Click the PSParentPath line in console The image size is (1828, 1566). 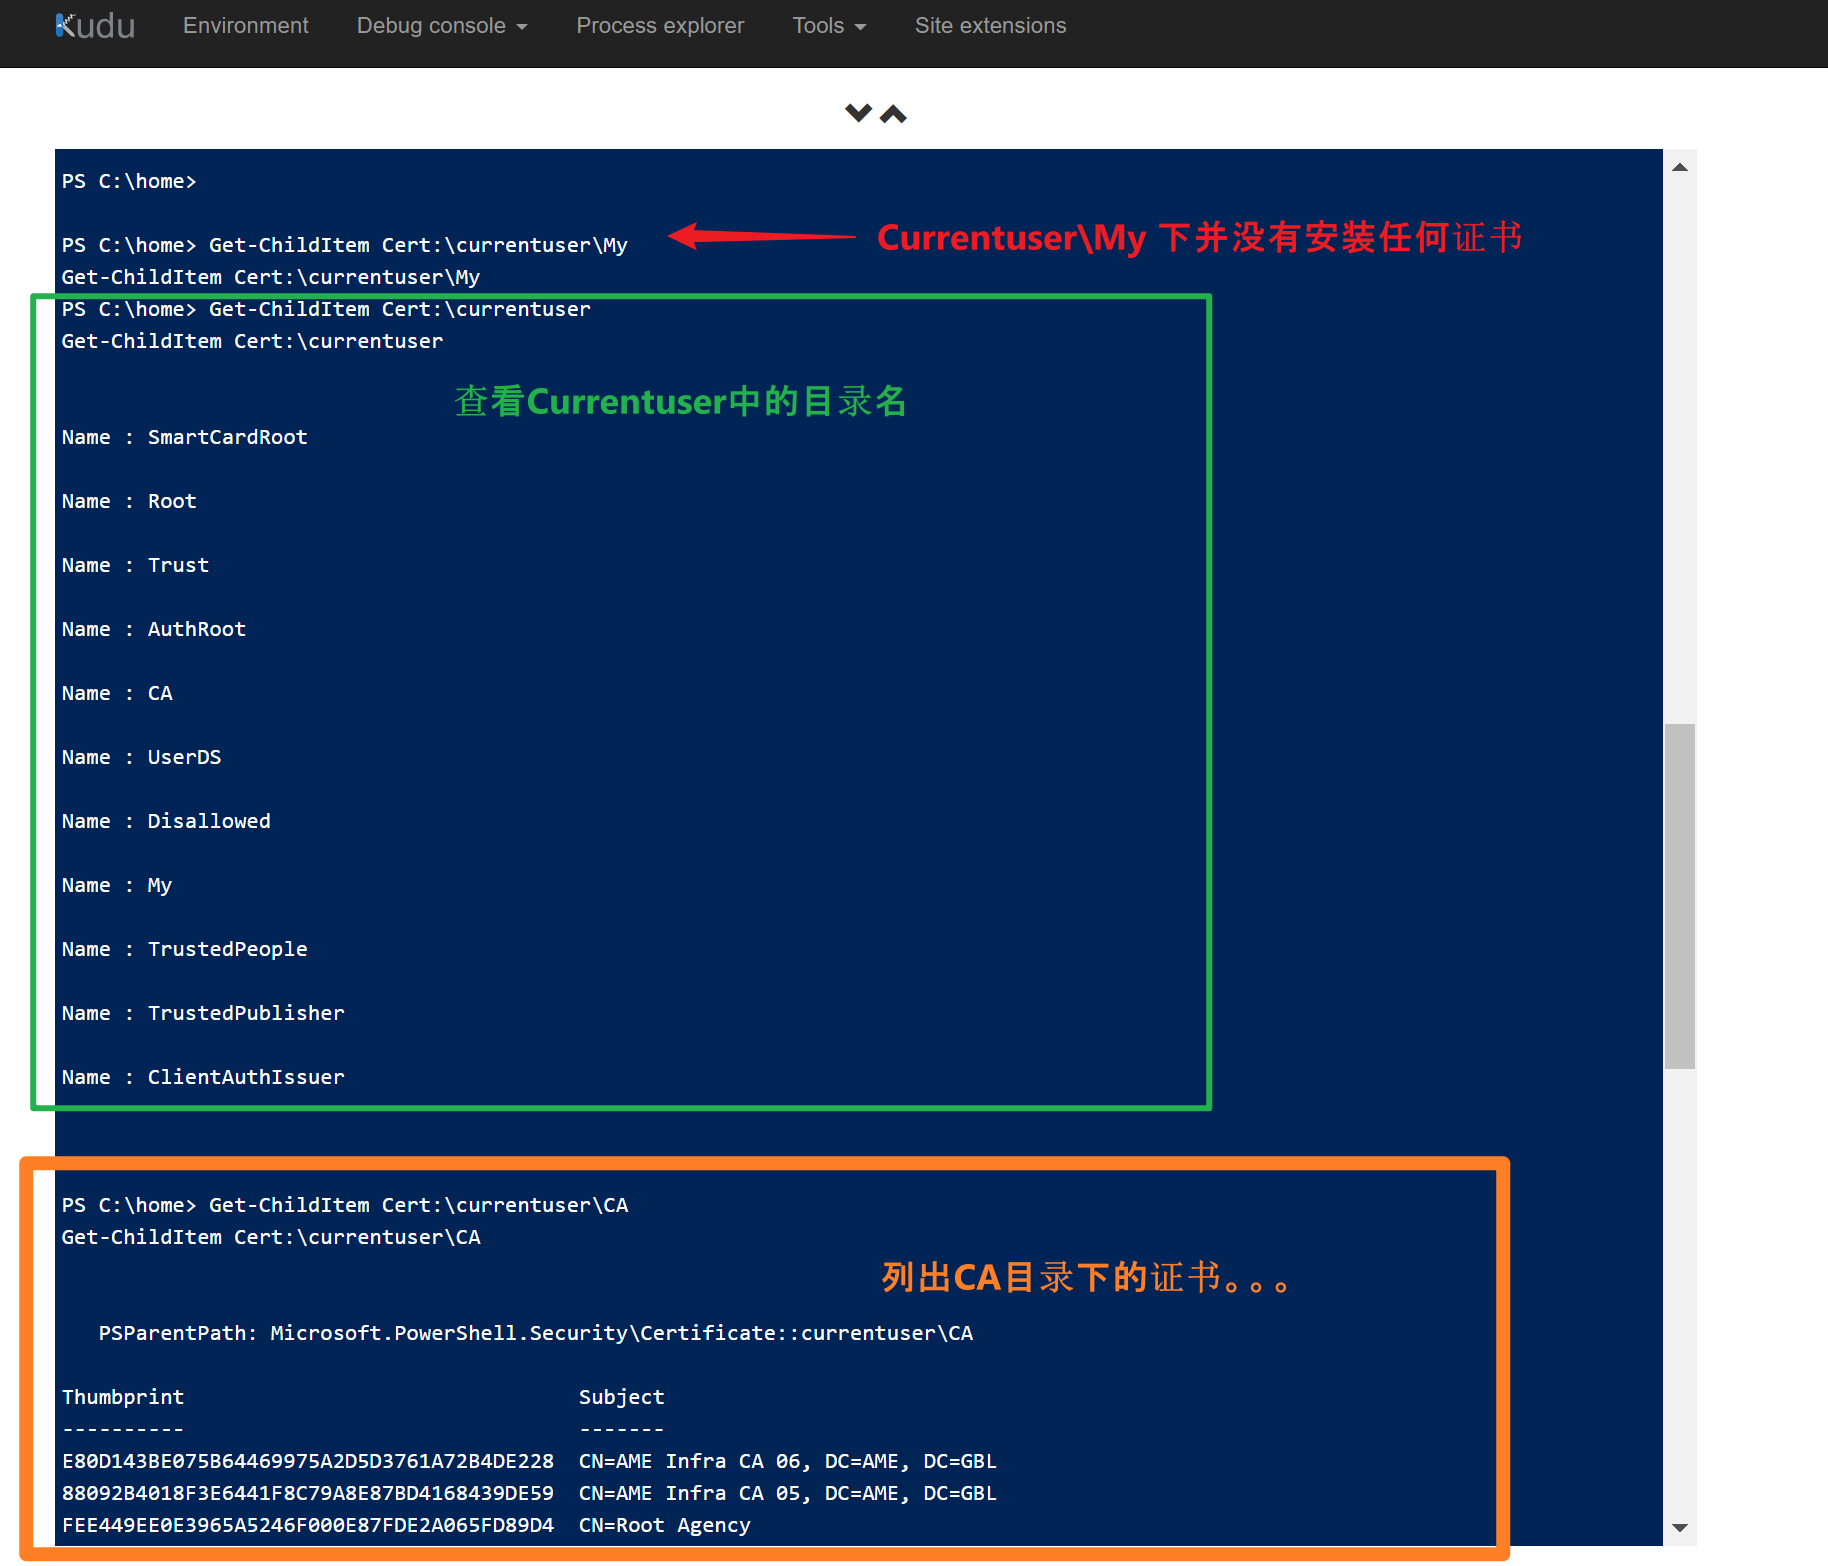[535, 1333]
